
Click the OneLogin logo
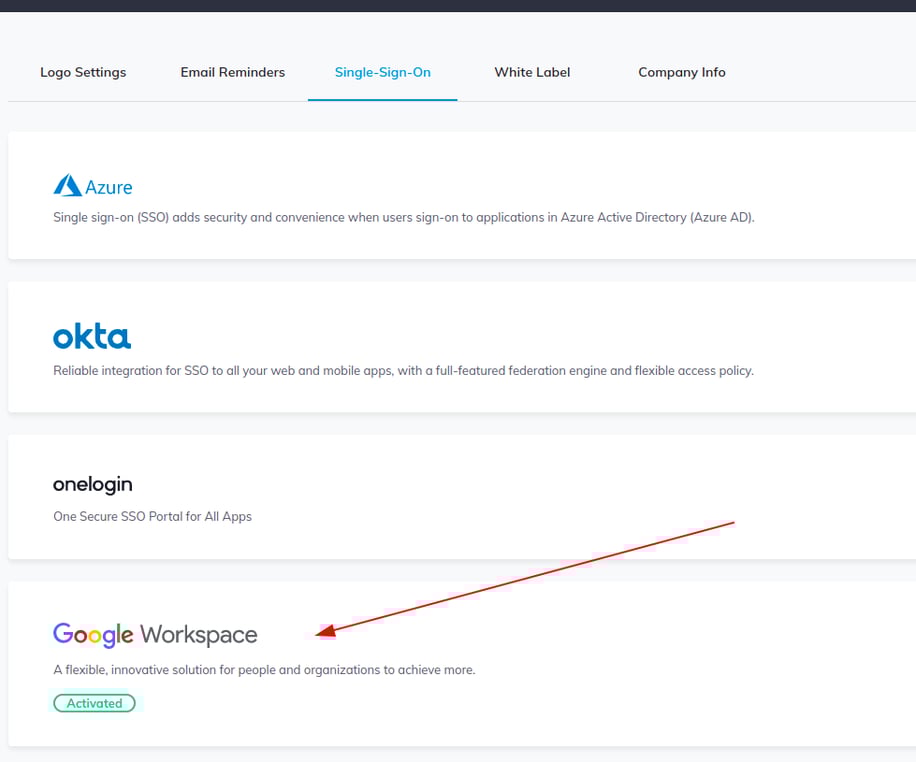tap(92, 484)
